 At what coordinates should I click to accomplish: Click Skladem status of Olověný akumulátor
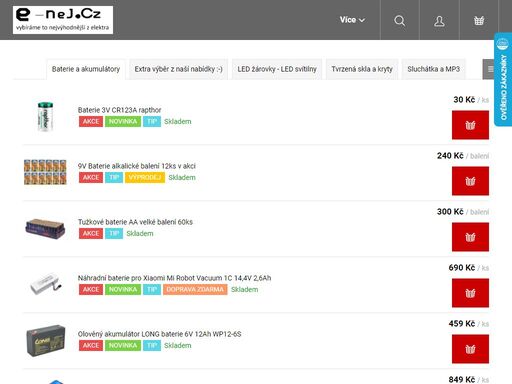coord(178,345)
